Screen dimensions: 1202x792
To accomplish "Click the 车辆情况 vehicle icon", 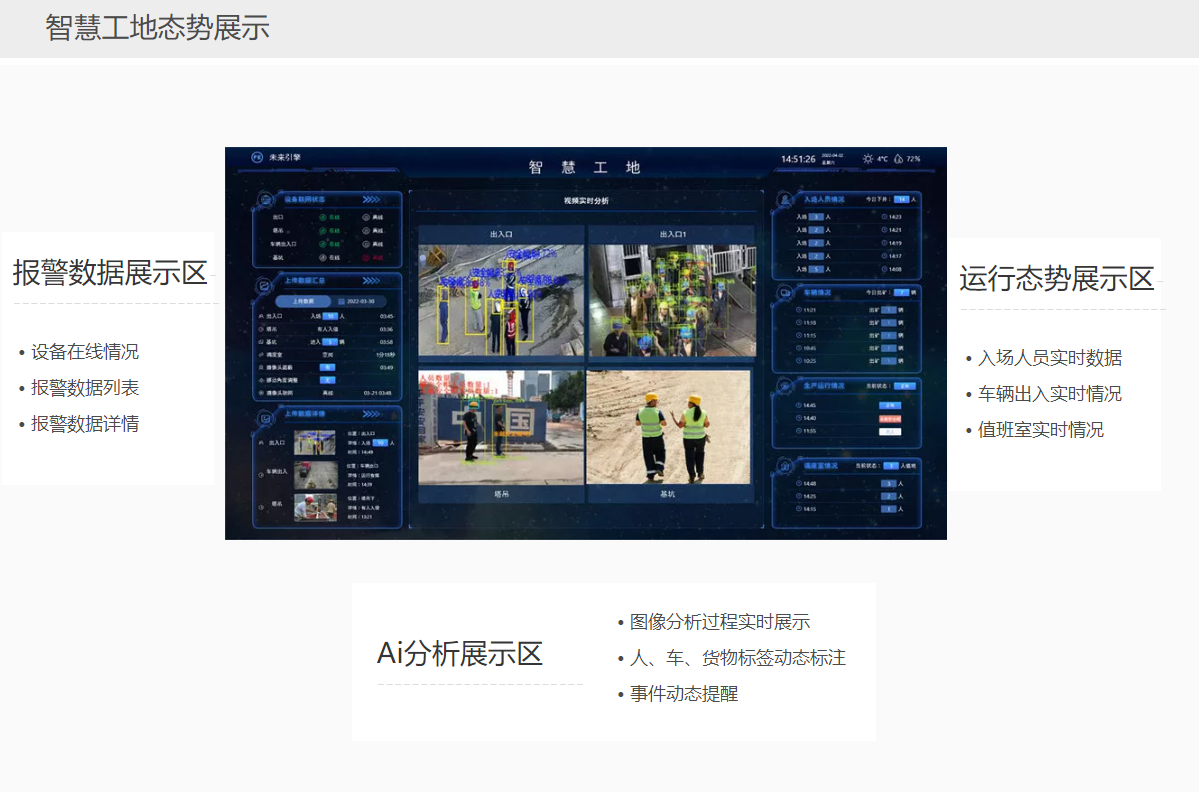I will [x=785, y=293].
